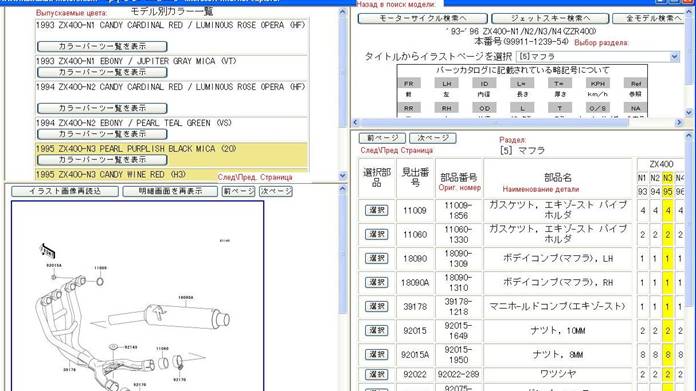Click 前ページ above the parts table
This screenshot has width=696, height=391.
(x=382, y=138)
